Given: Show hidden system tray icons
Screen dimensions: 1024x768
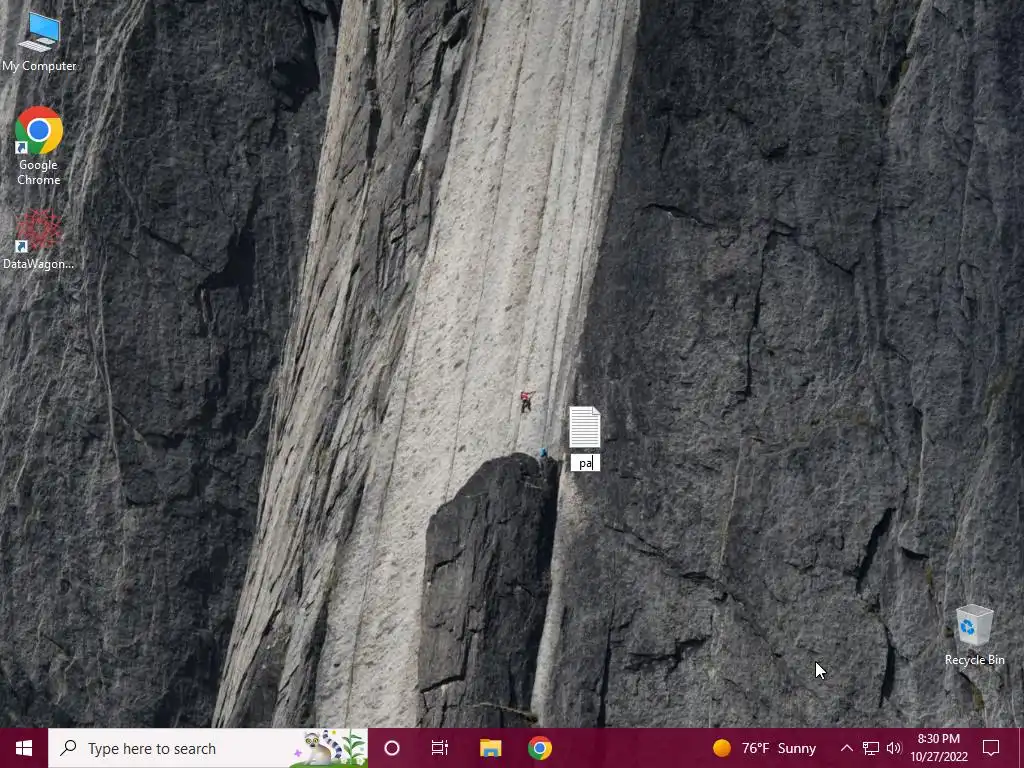Looking at the screenshot, I should [846, 748].
